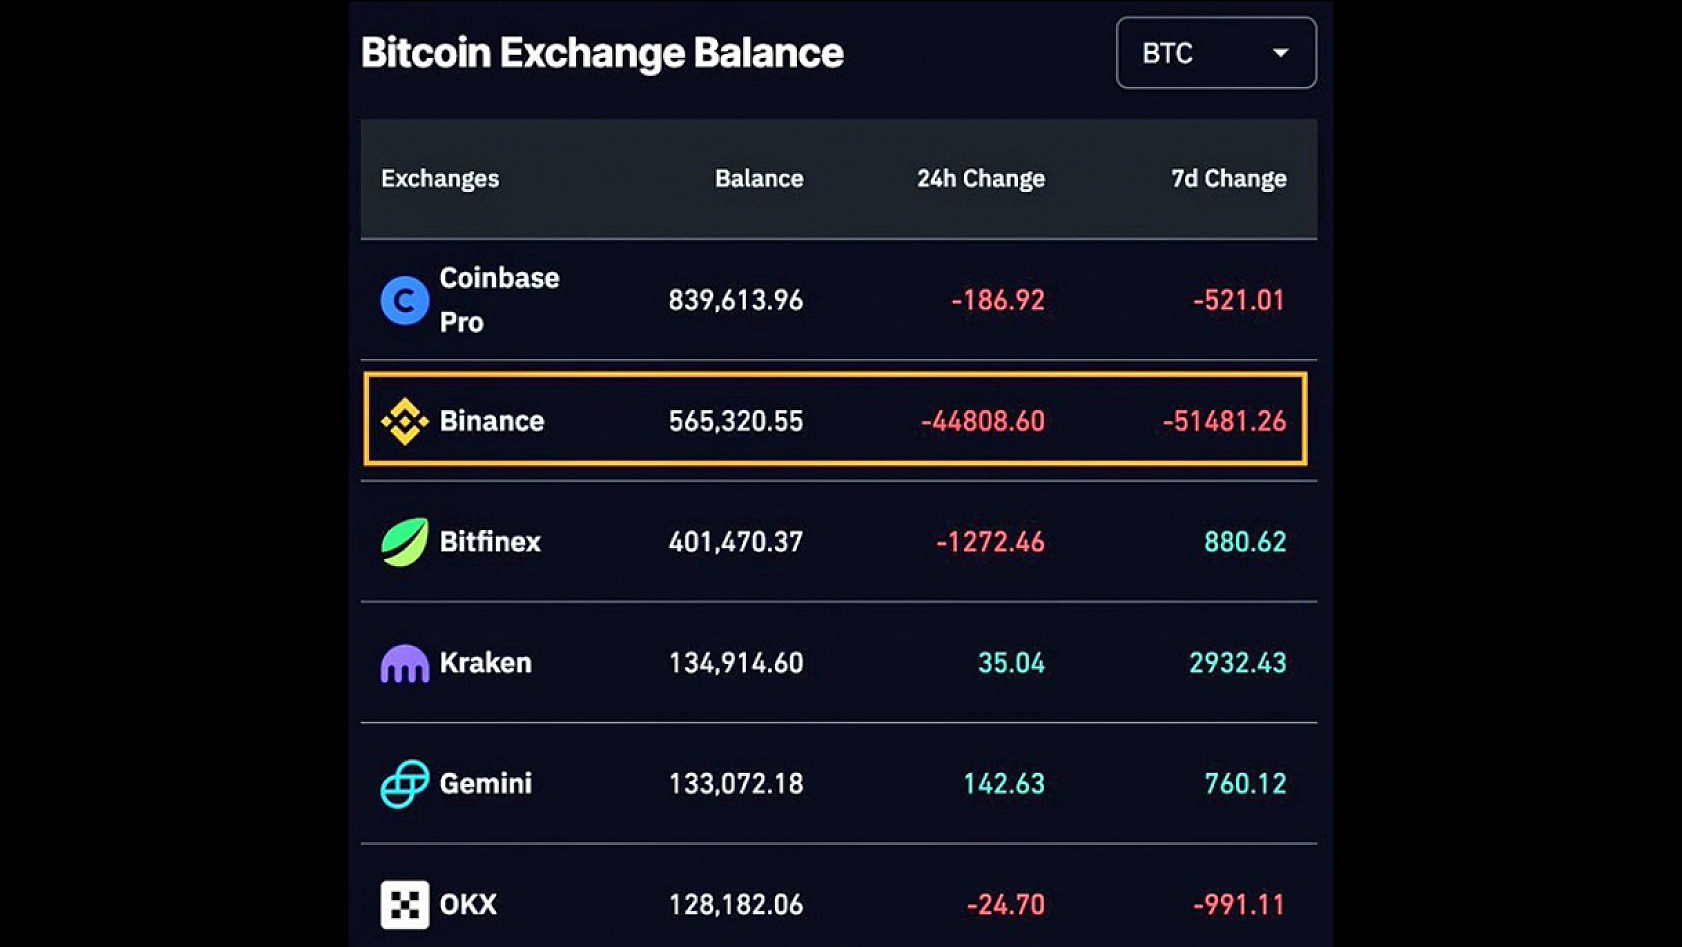Click the Gemini exchange name text
Screen dimensions: 1682x947
click(x=484, y=783)
